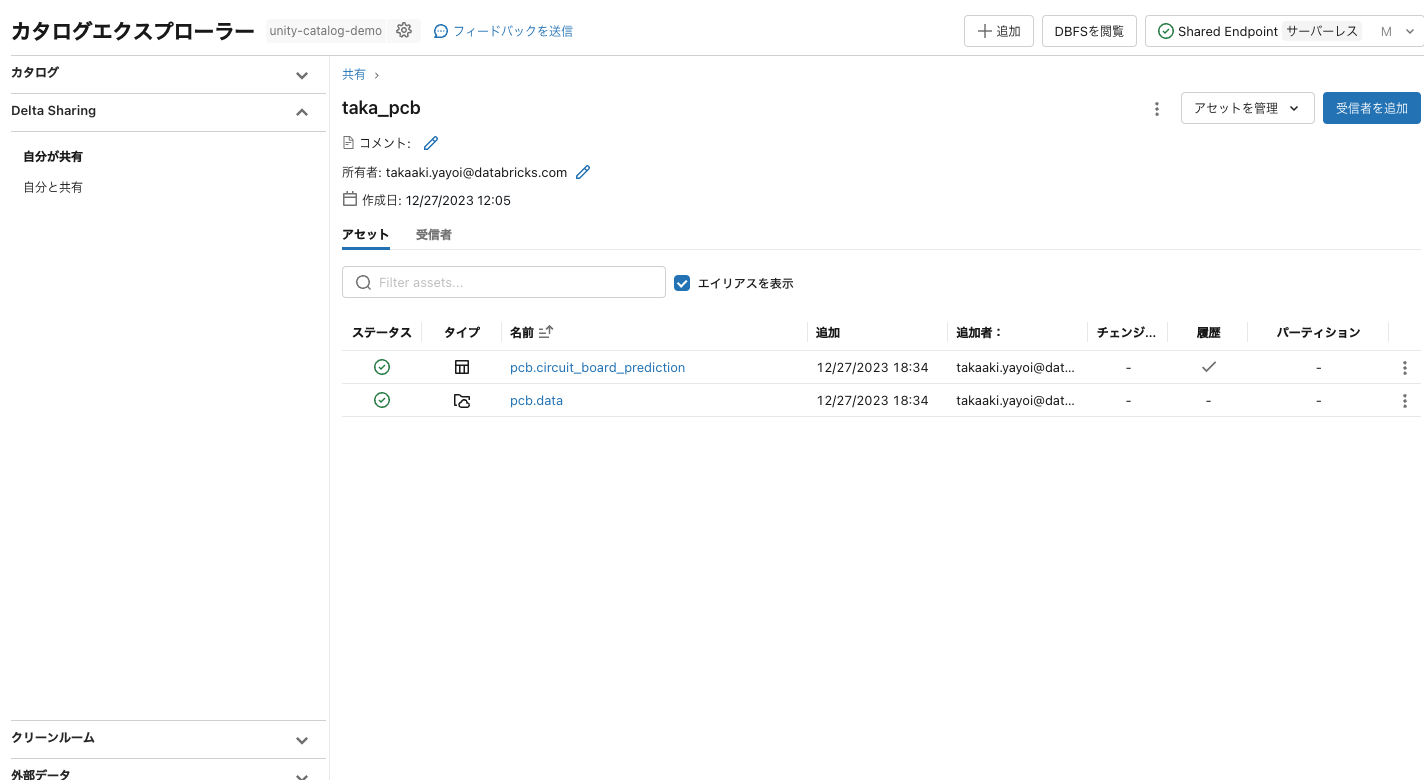
Task: Click the edit pencil beside the comment field
Action: 430,142
